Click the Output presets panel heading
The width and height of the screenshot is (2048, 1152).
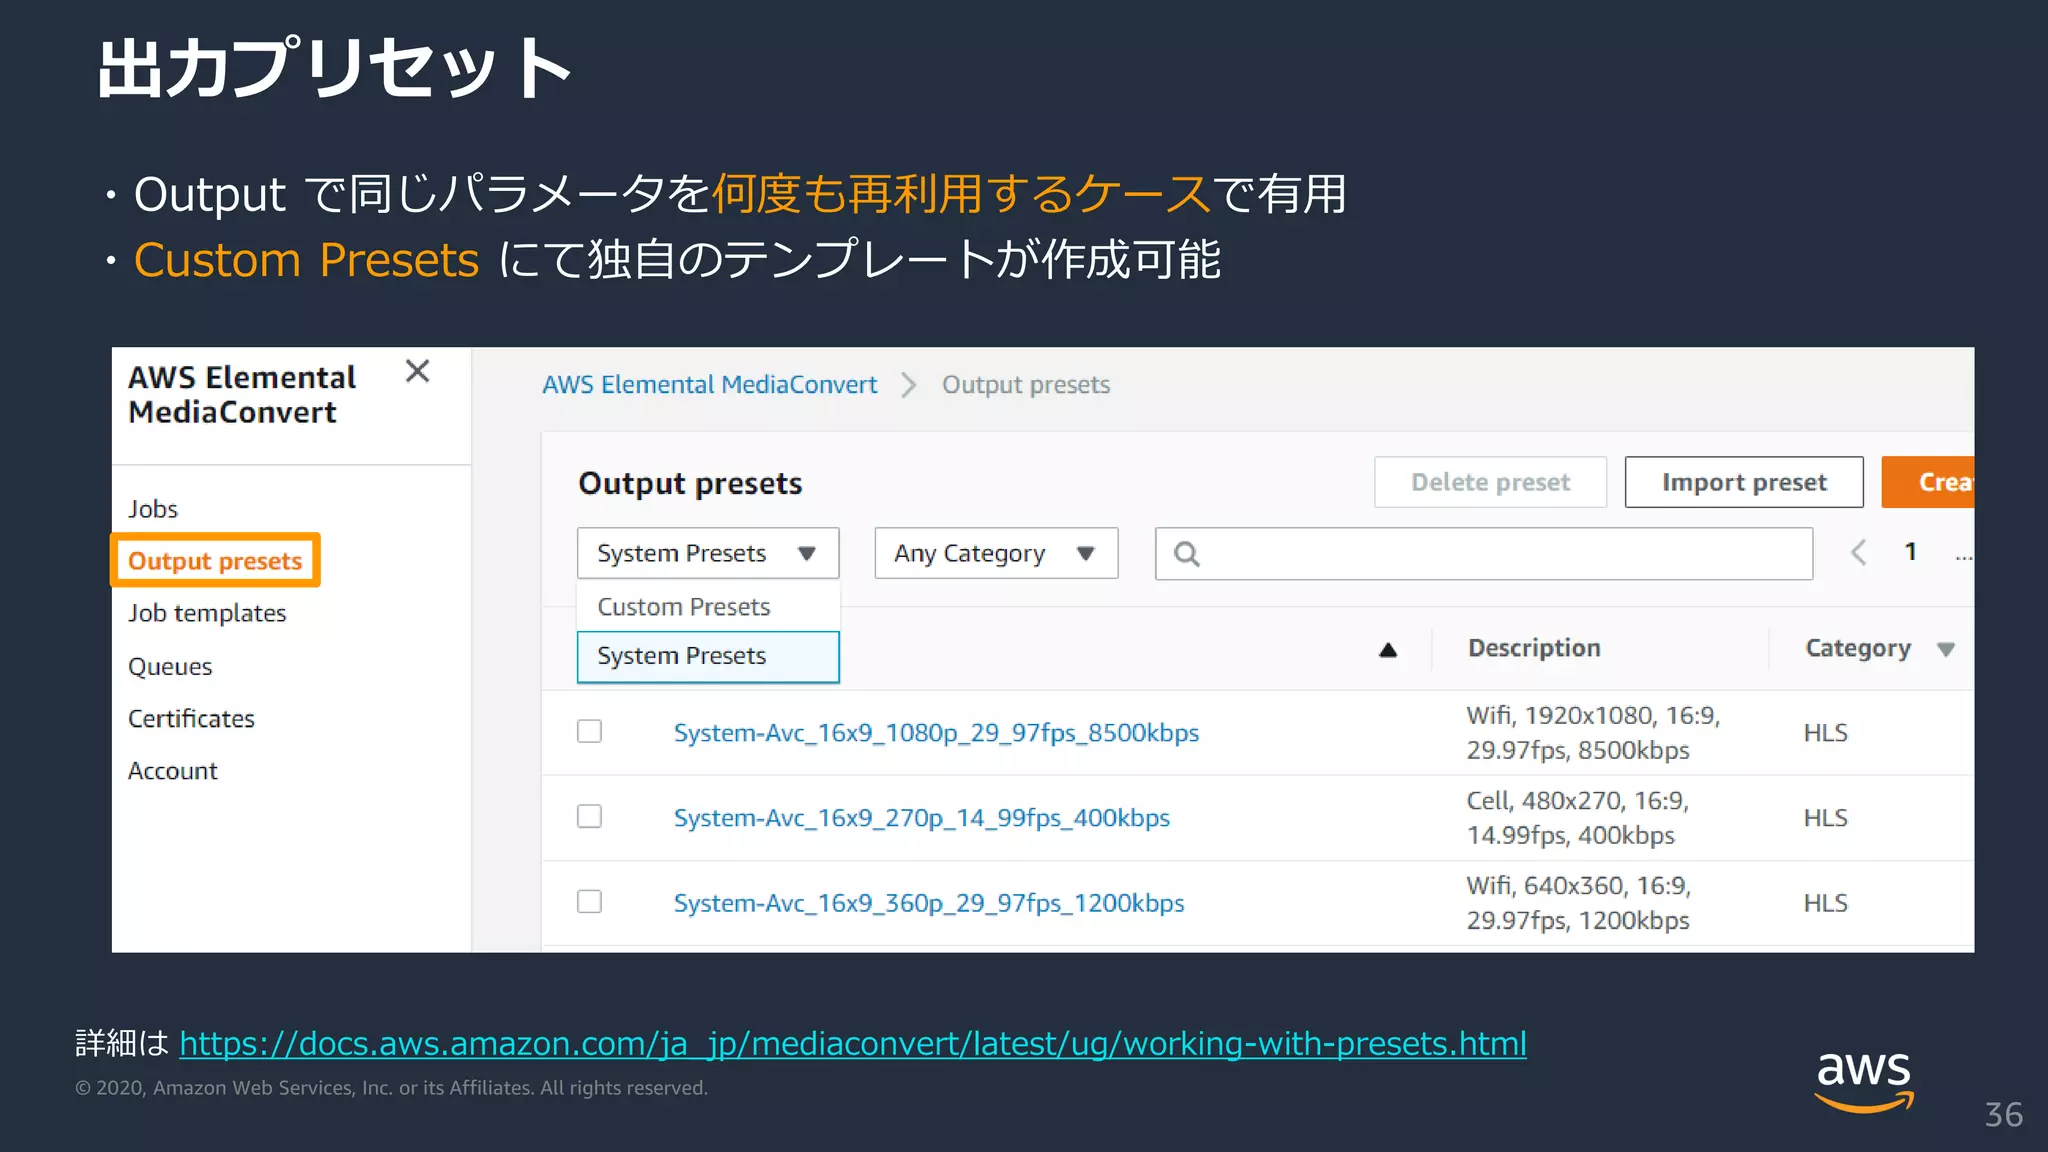[x=690, y=484]
